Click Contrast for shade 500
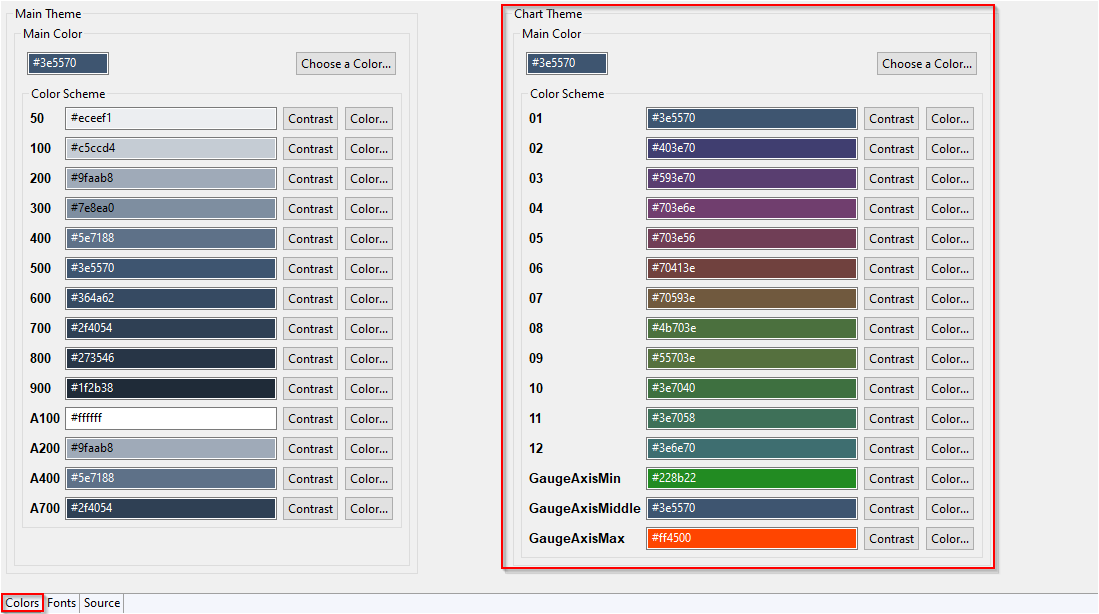1099x614 pixels. (x=310, y=268)
